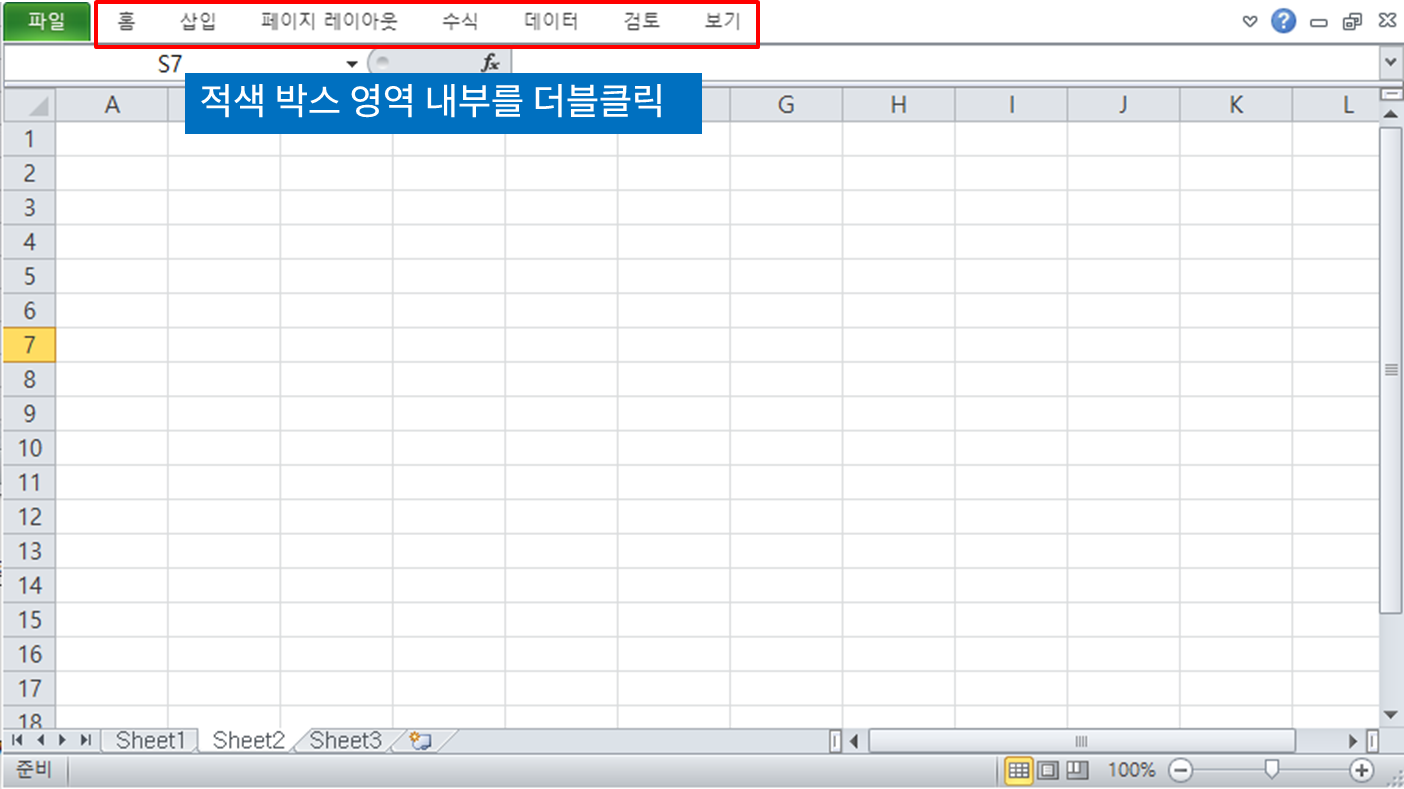Switch to Page Break Preview view
This screenshot has height=789, width=1404.
click(1077, 770)
